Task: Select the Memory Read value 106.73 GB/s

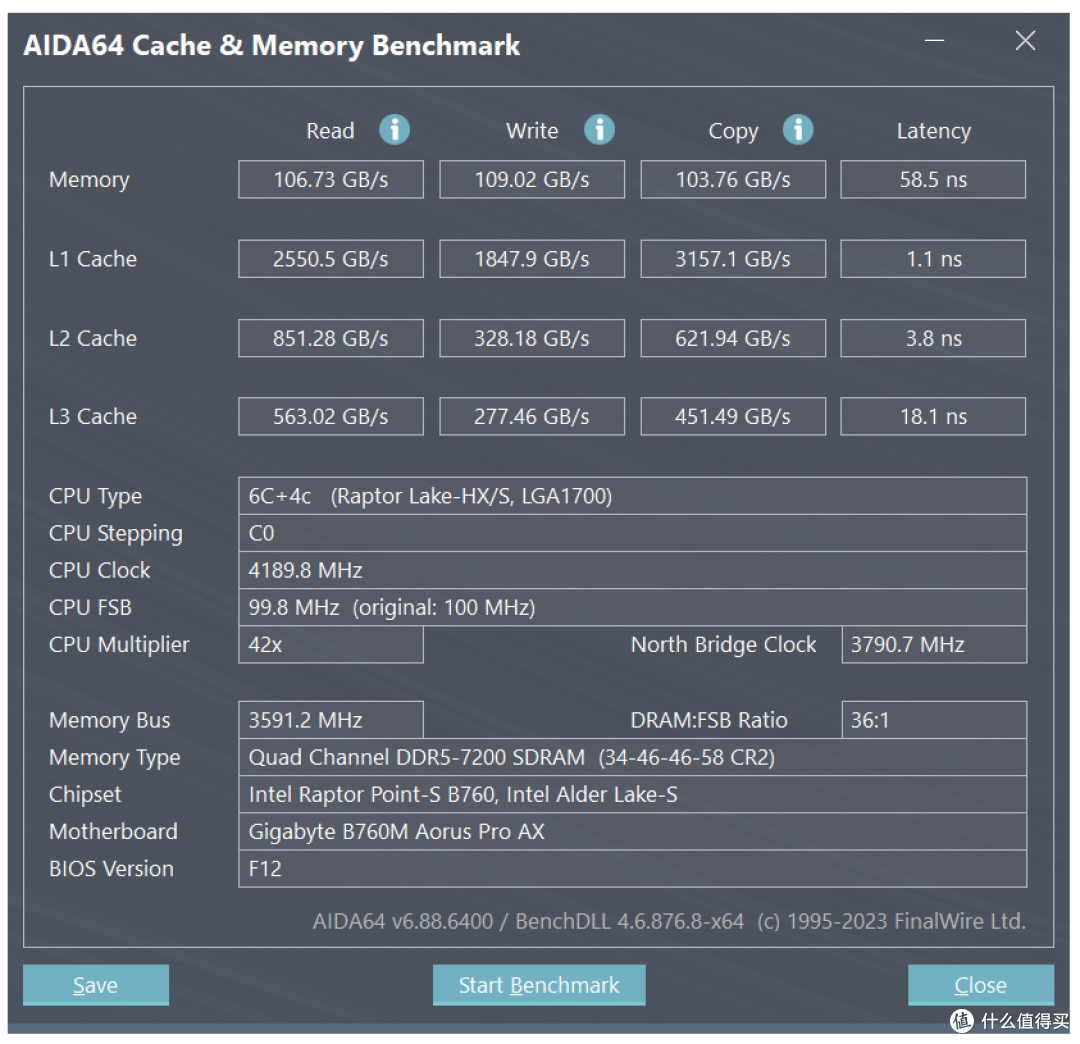Action: click(331, 180)
